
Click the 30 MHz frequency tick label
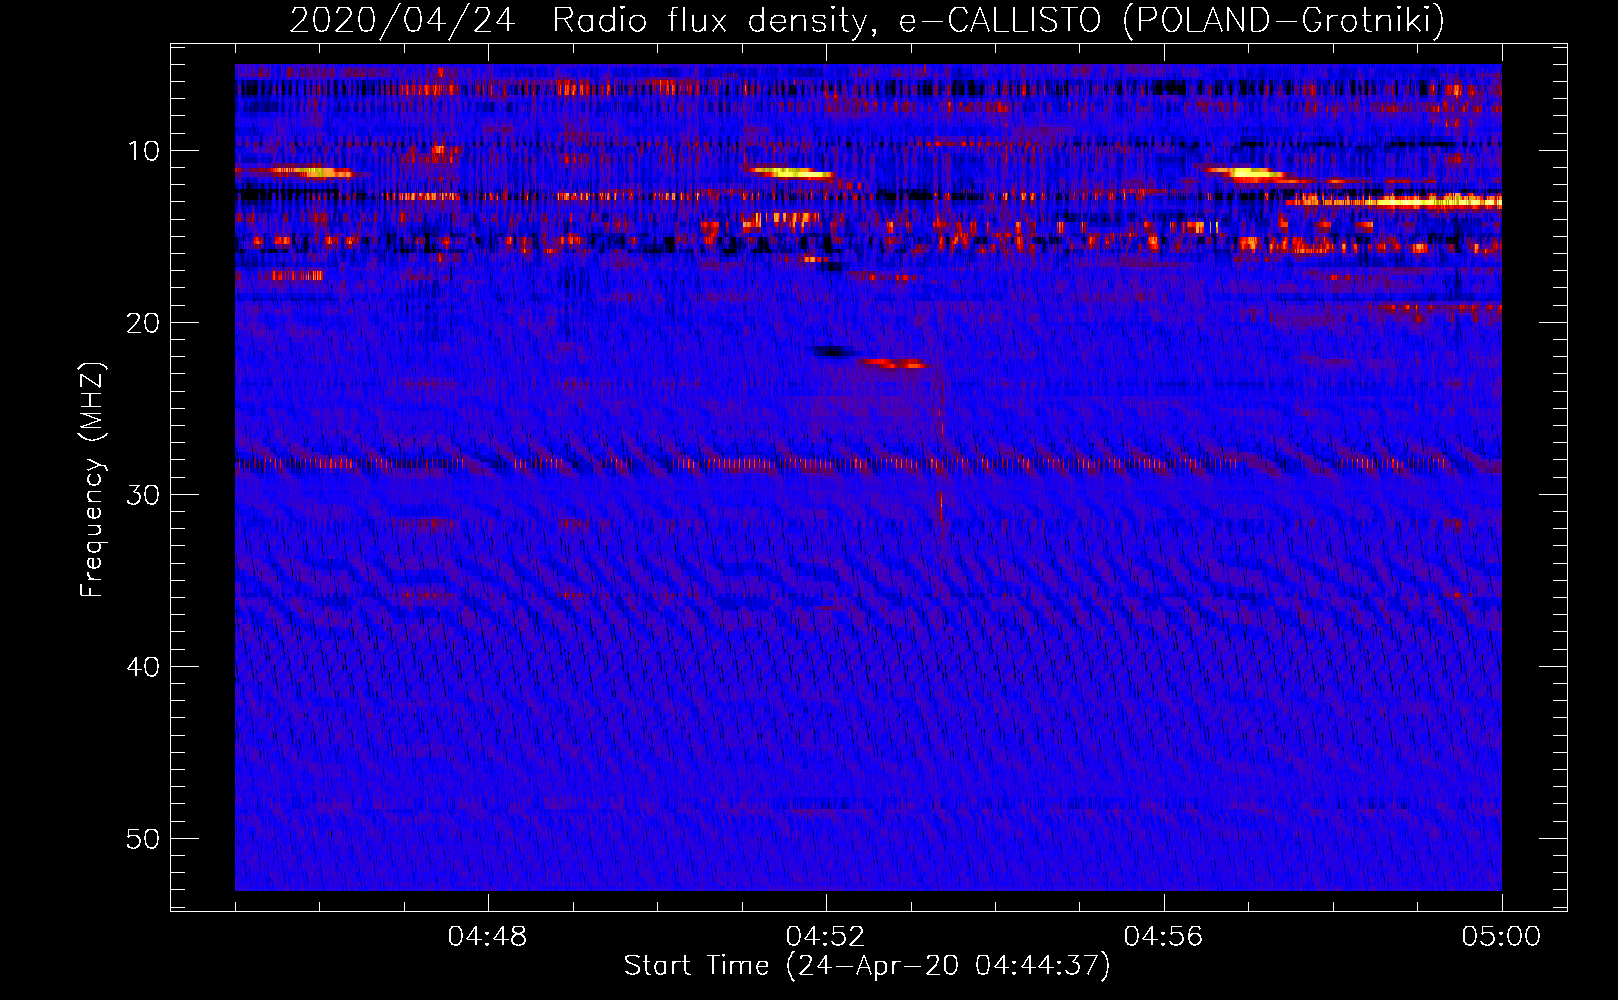point(143,495)
